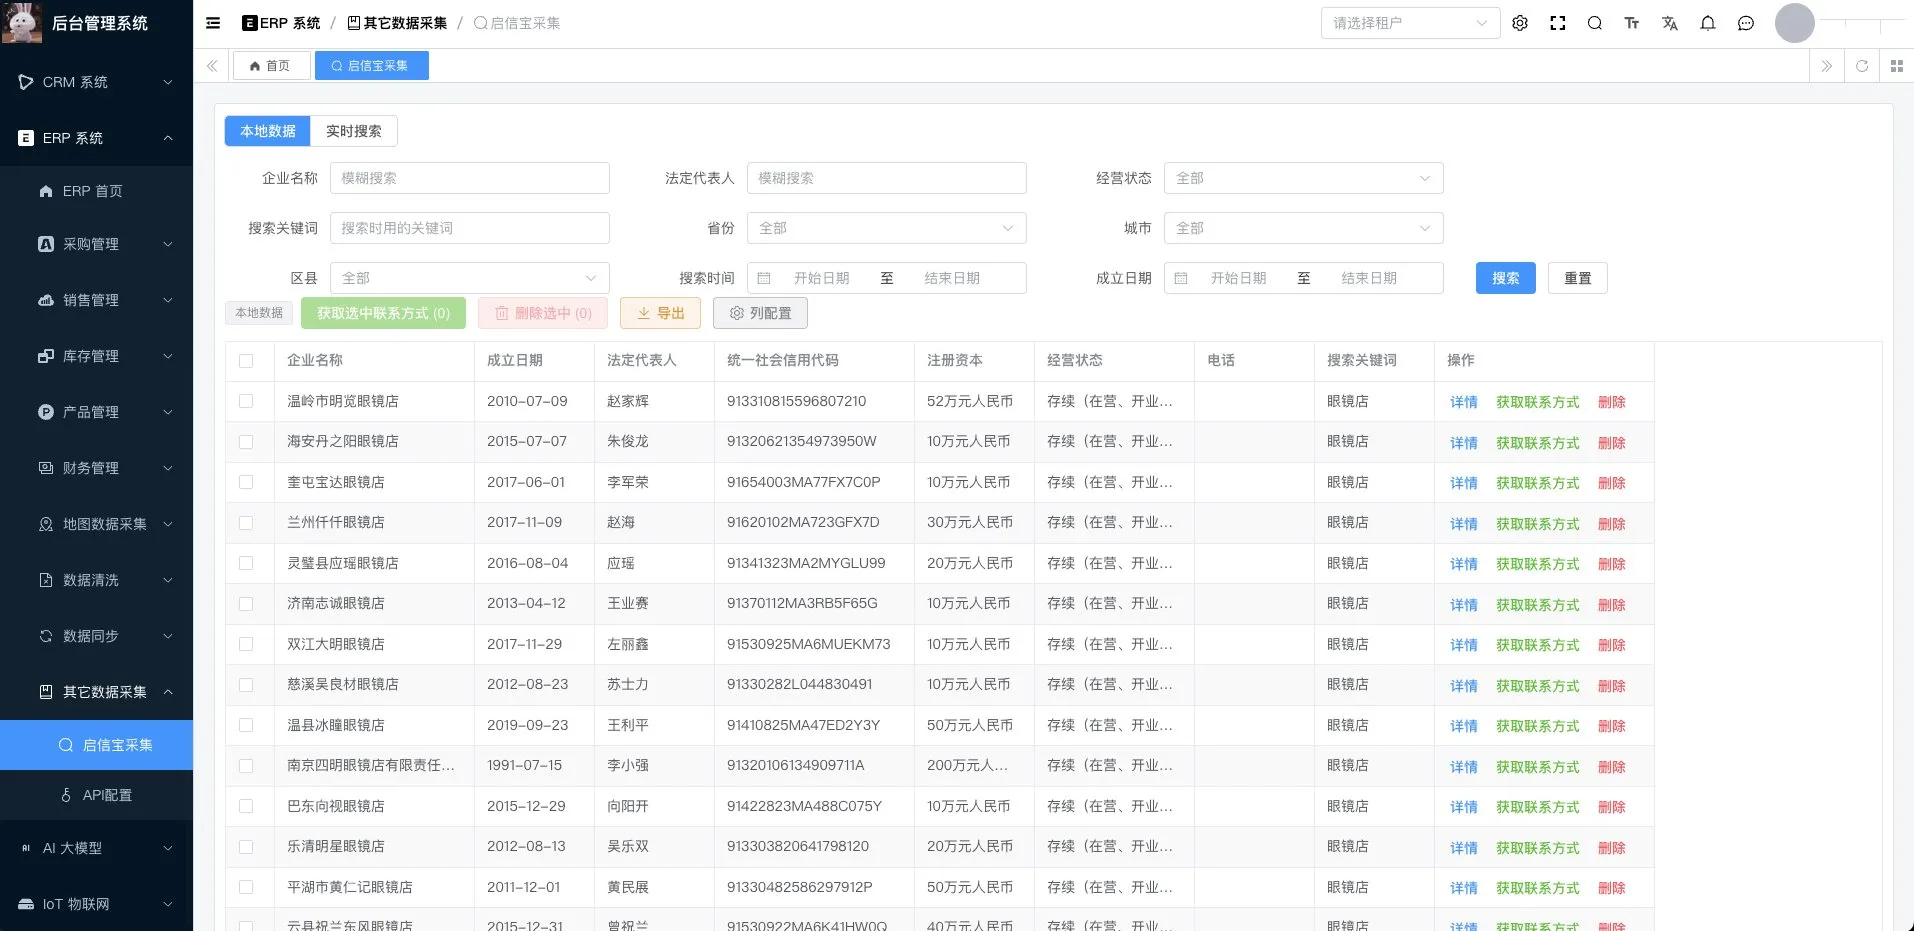Expand 产品管理 sidebar menu

coord(97,412)
